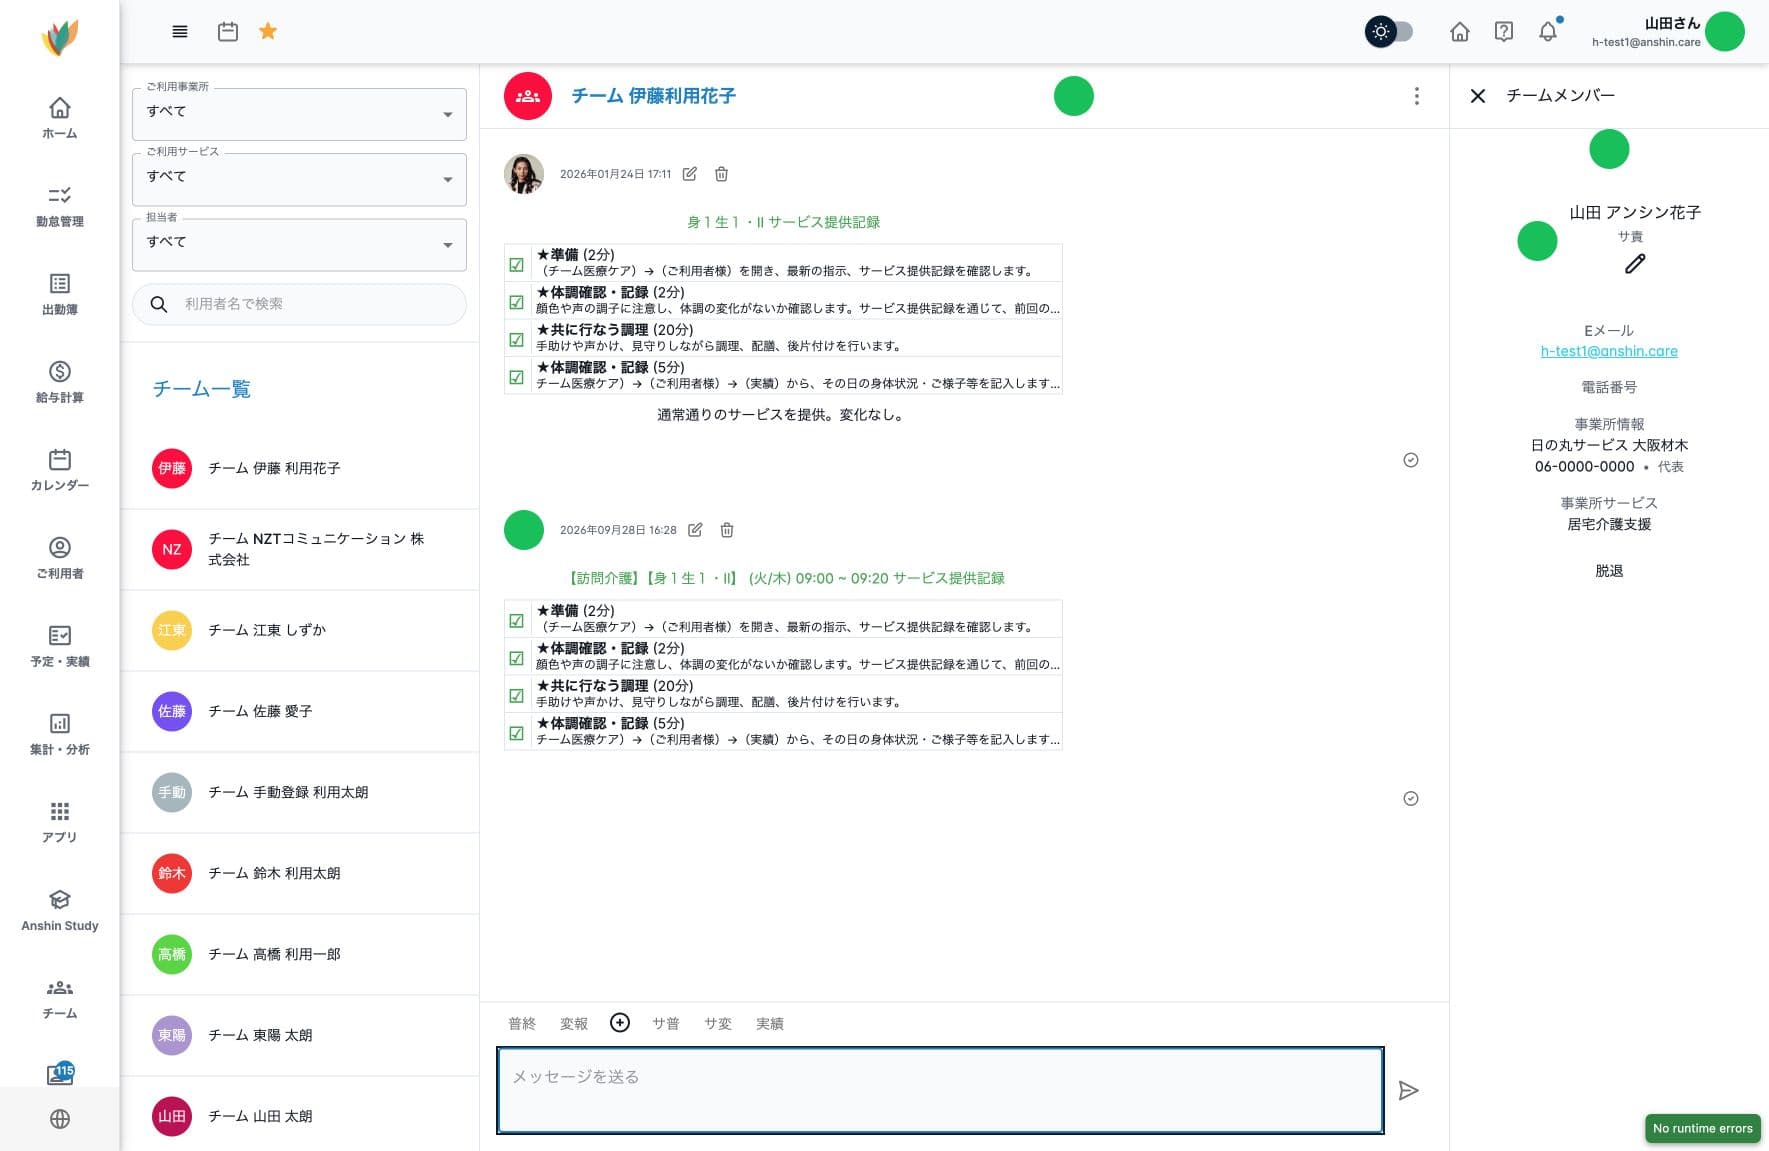This screenshot has height=1151, width=1769.
Task: Select チーム 山田 太朗
Action: [x=299, y=1116]
